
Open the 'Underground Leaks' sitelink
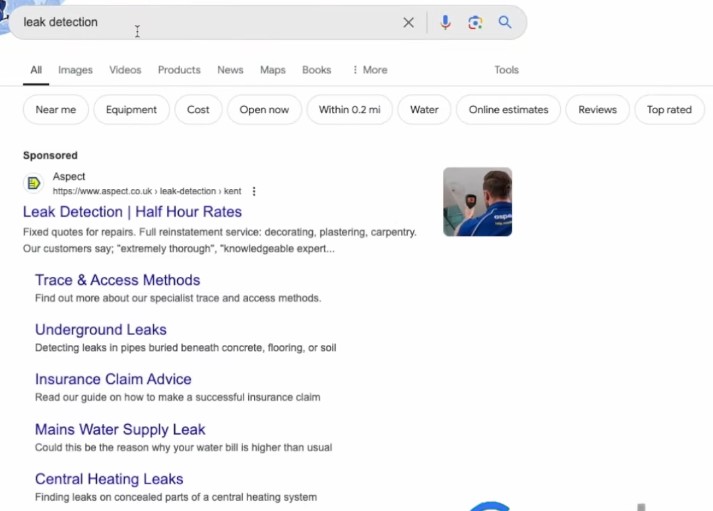(100, 330)
